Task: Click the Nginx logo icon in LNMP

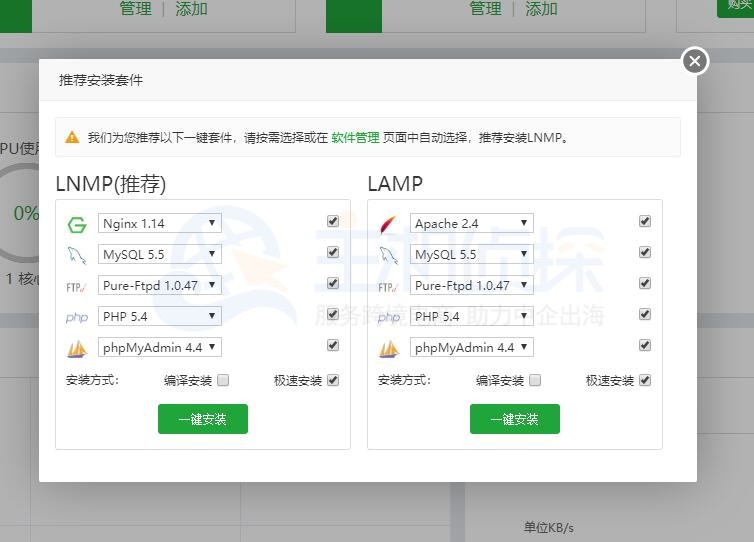Action: (x=77, y=224)
